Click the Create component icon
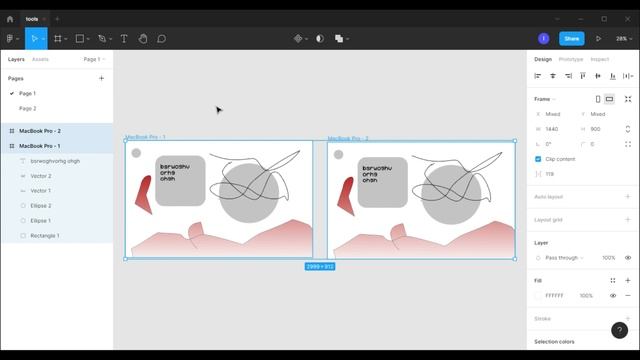640x360 pixels. coord(298,39)
